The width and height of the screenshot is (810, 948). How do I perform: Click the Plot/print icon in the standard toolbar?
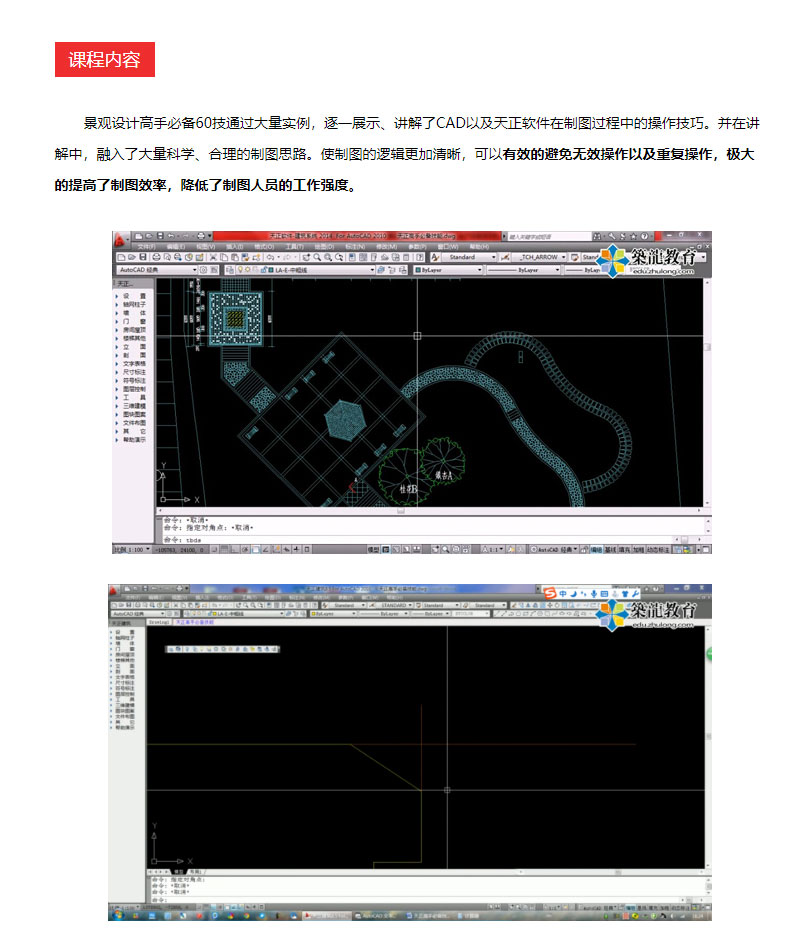pyautogui.click(x=156, y=257)
